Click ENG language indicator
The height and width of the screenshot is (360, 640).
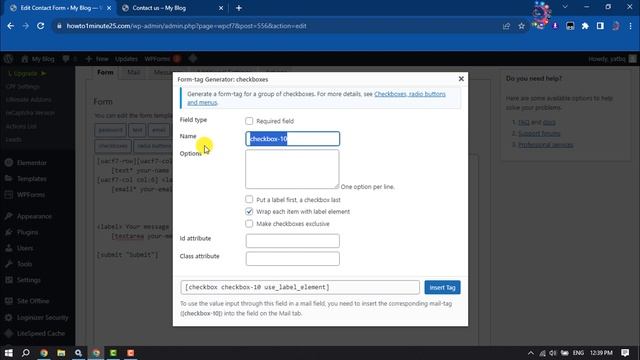pyautogui.click(x=578, y=353)
